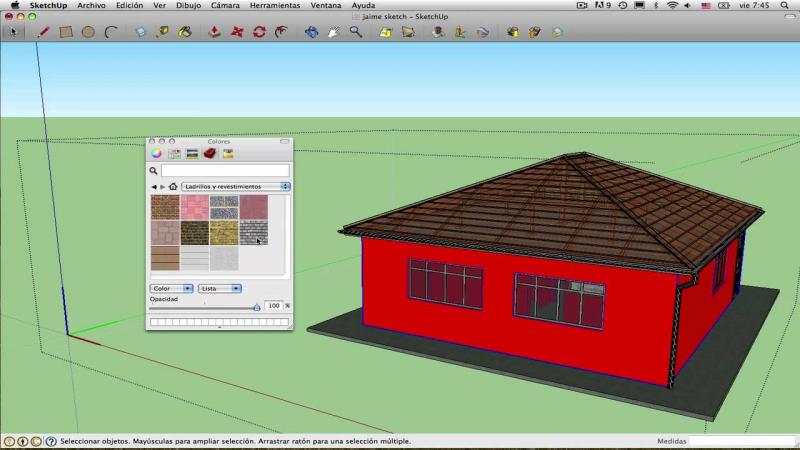
Task: Open the Herramientas menu
Action: 274,5
